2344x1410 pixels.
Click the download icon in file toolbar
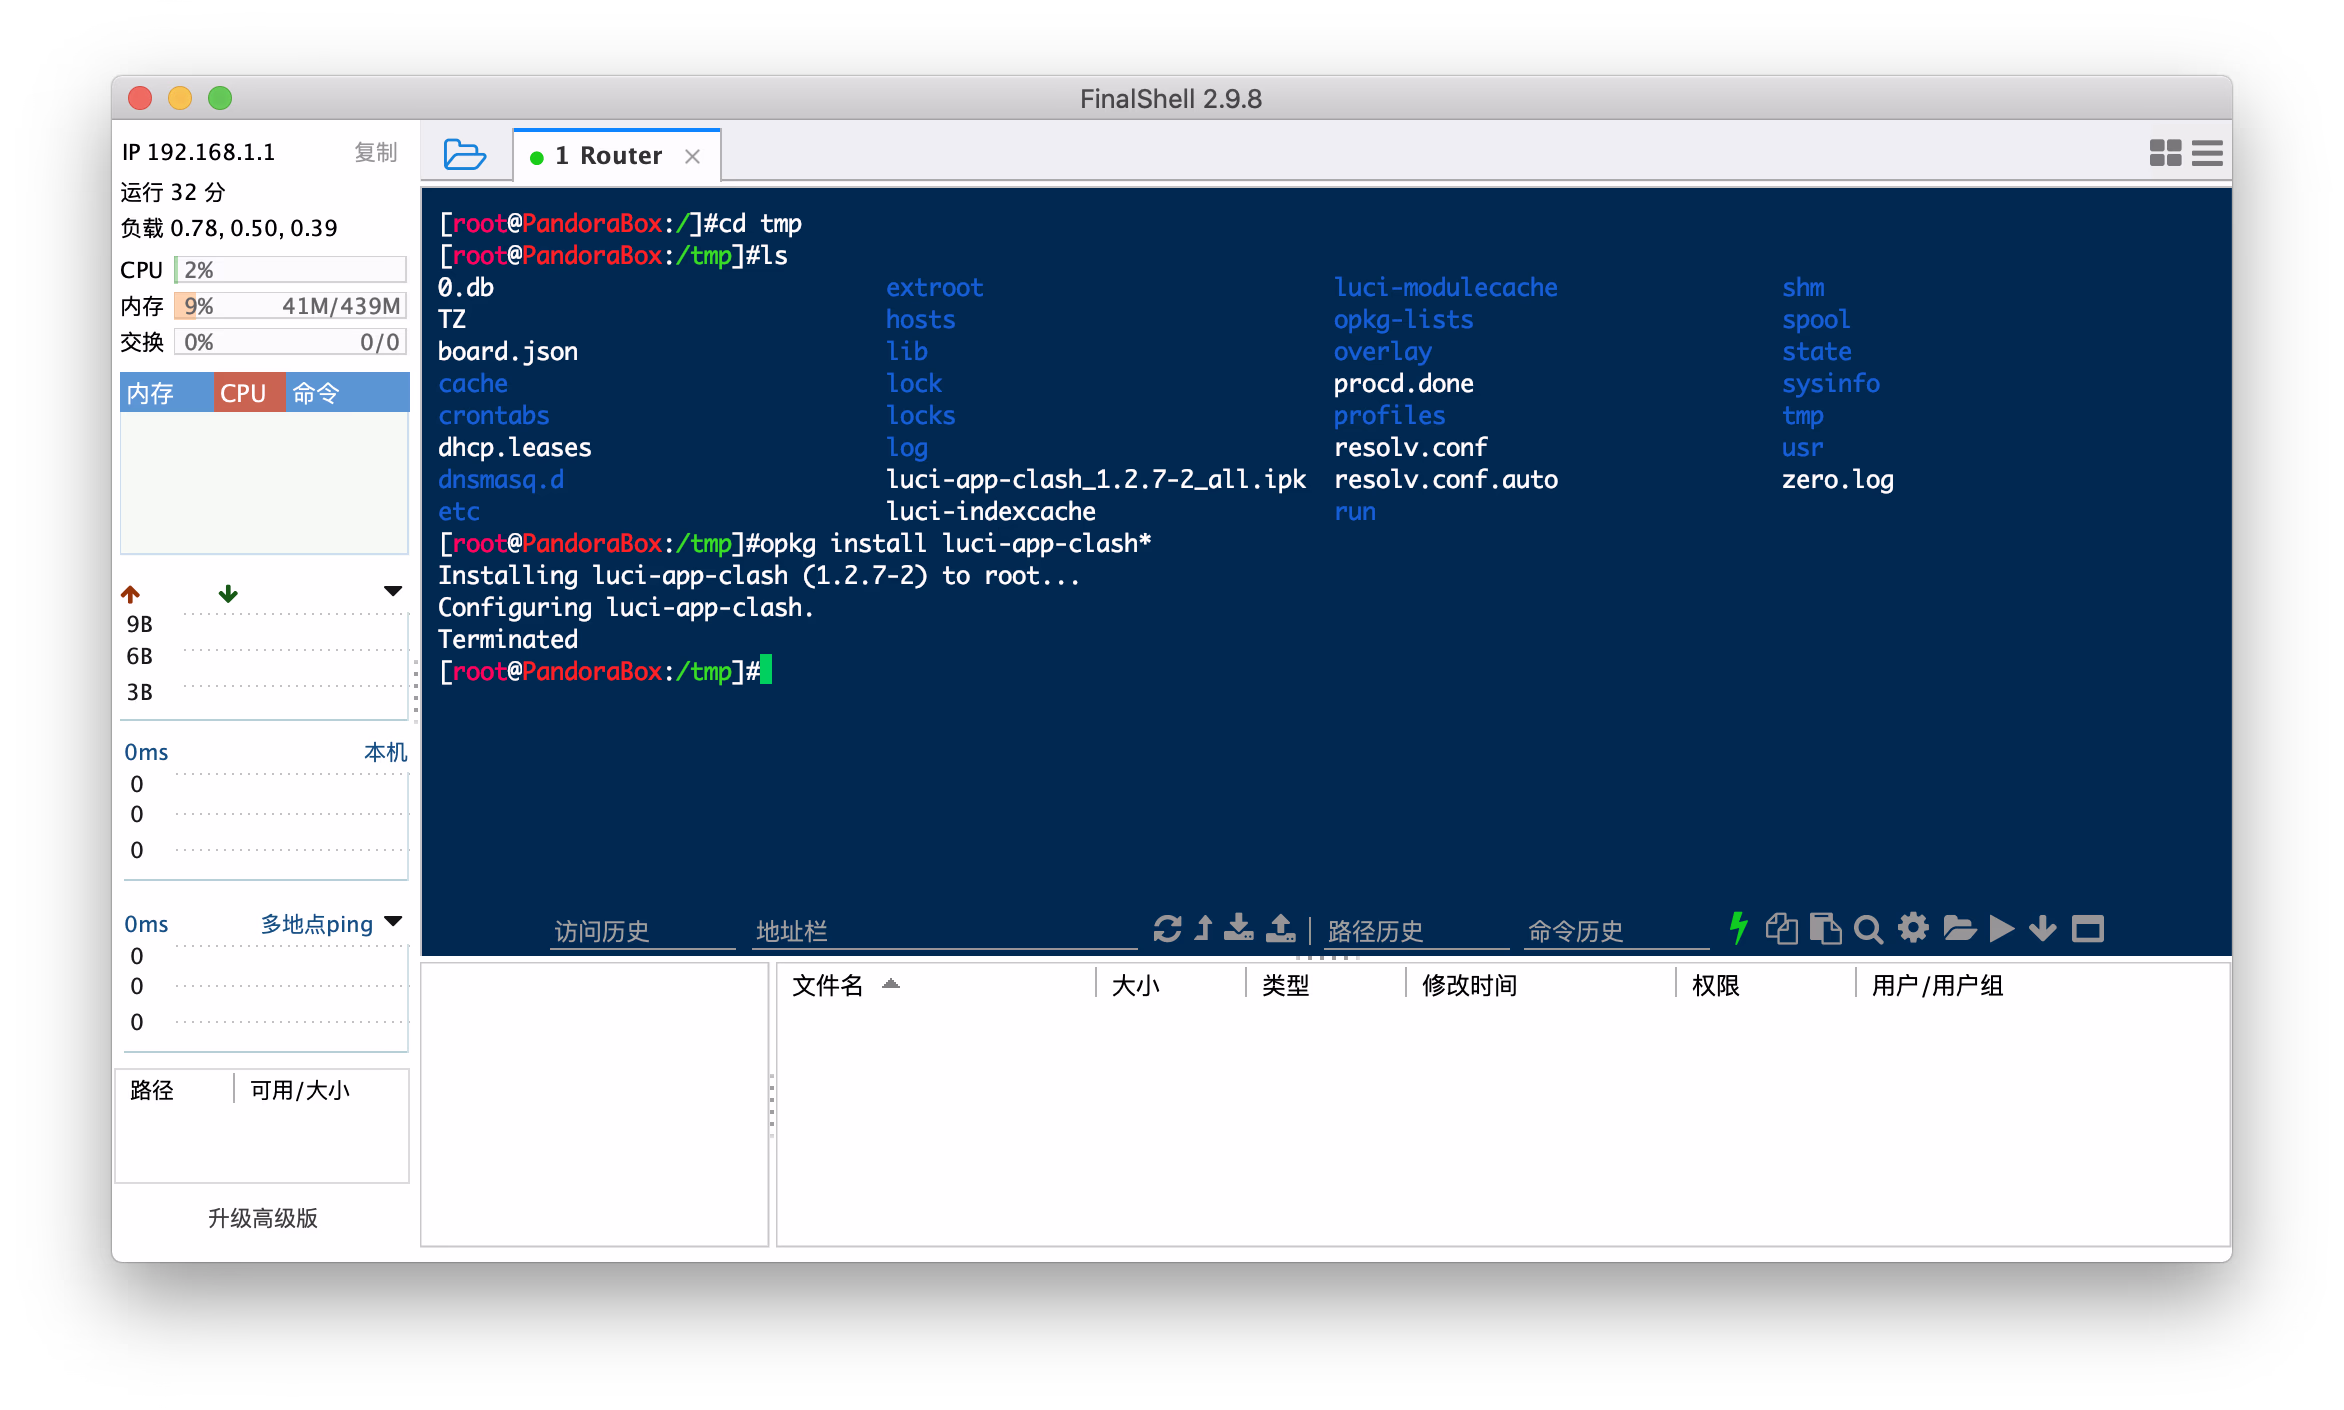click(1238, 929)
